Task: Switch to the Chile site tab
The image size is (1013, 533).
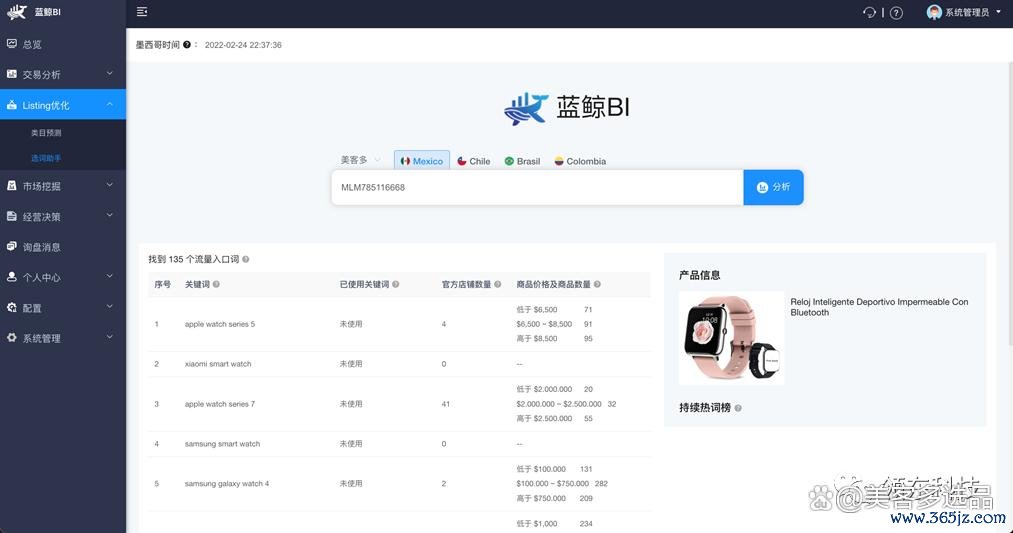Action: tap(474, 161)
